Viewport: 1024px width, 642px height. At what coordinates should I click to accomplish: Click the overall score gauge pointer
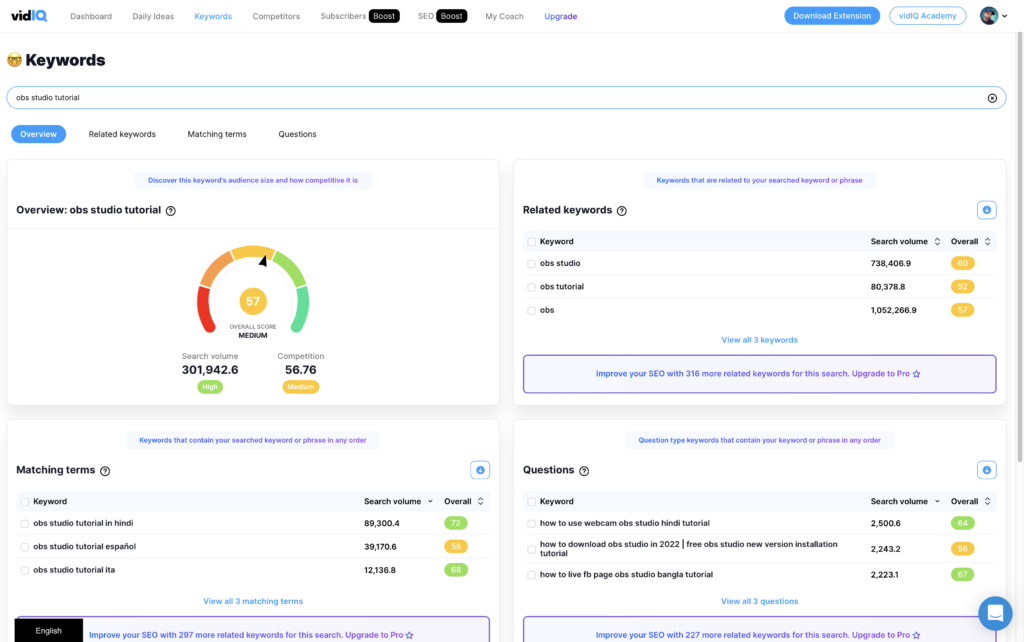[x=263, y=261]
